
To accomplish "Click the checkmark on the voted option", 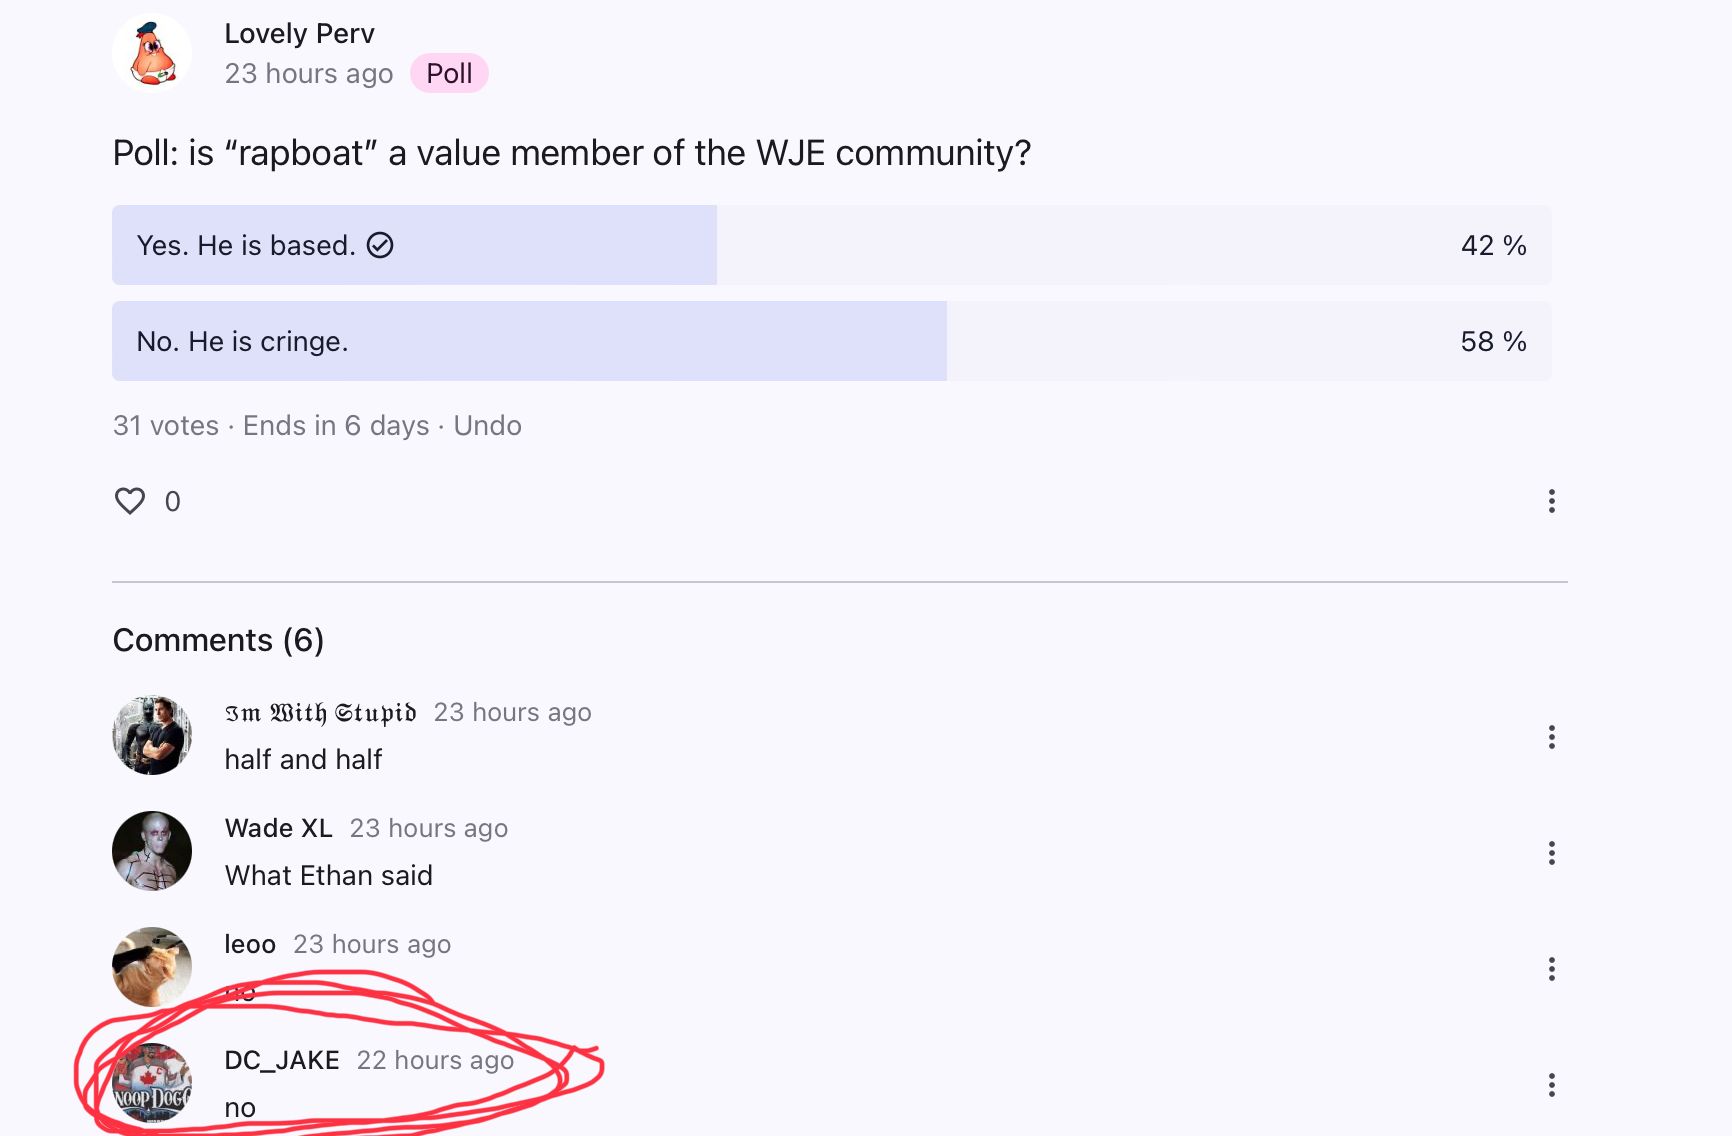I will click(x=380, y=245).
